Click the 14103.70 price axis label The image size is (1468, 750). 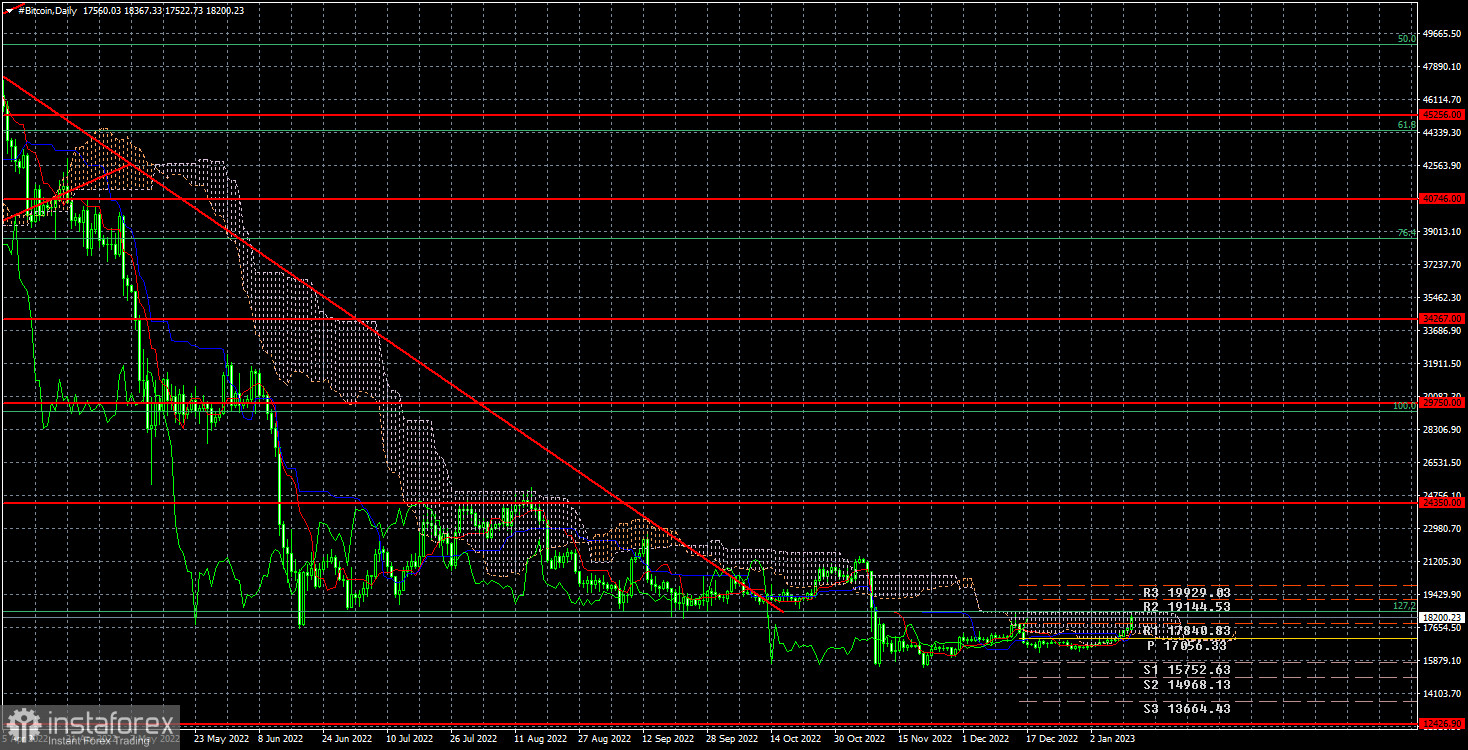coord(1442,694)
